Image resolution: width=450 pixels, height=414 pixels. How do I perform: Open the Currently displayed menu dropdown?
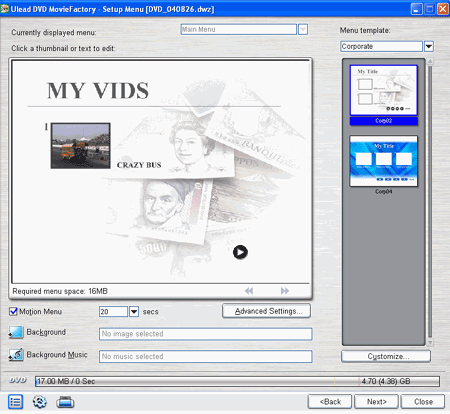[x=303, y=29]
